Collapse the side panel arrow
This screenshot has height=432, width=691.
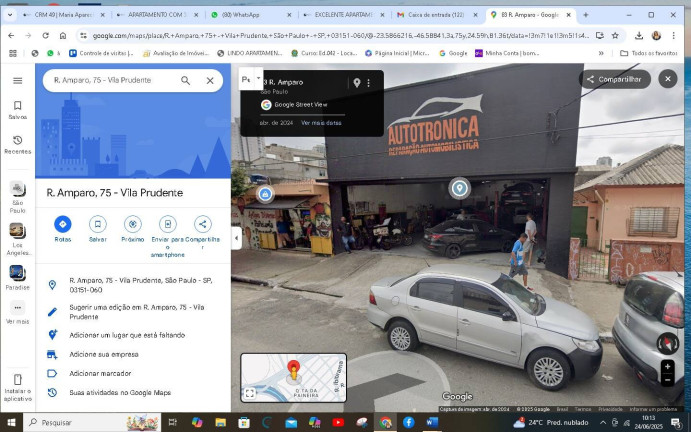click(x=236, y=238)
